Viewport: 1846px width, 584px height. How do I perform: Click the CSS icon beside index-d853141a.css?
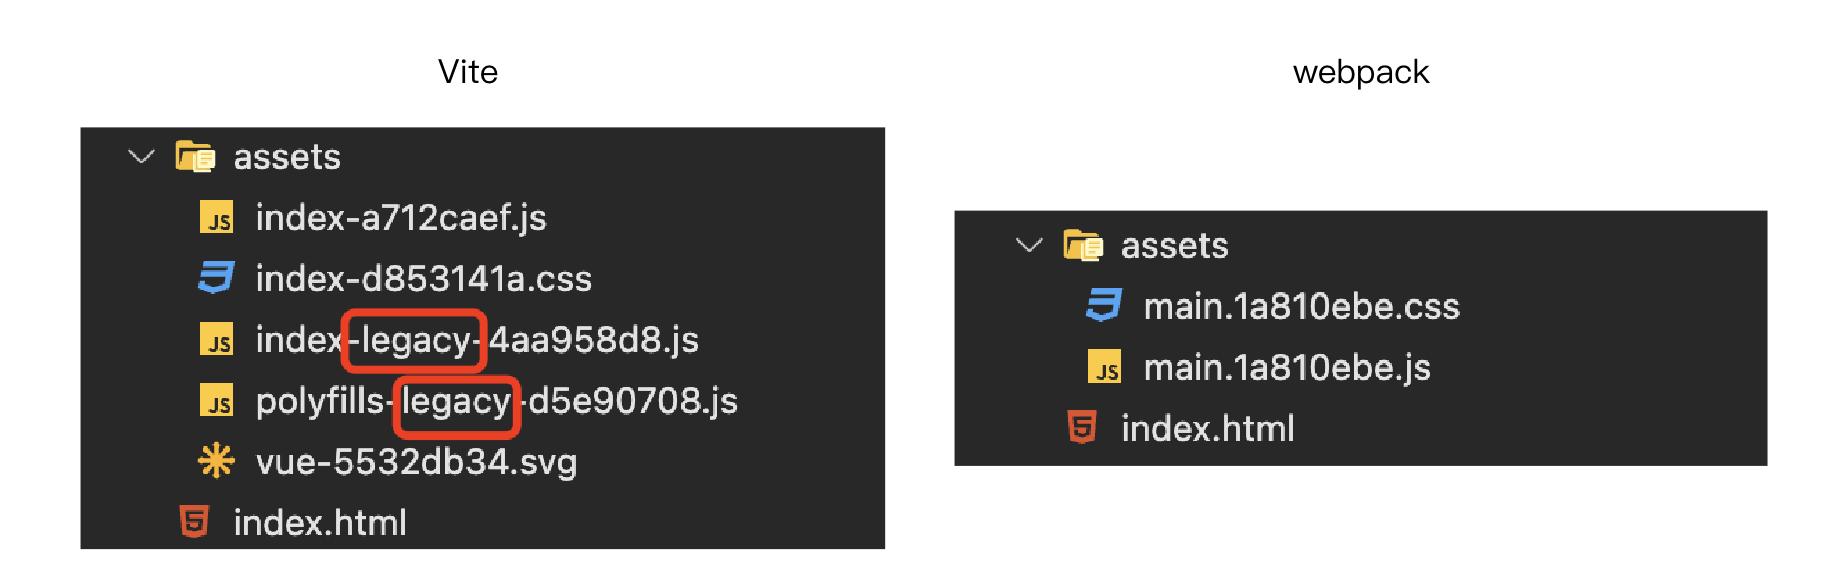pyautogui.click(x=216, y=278)
